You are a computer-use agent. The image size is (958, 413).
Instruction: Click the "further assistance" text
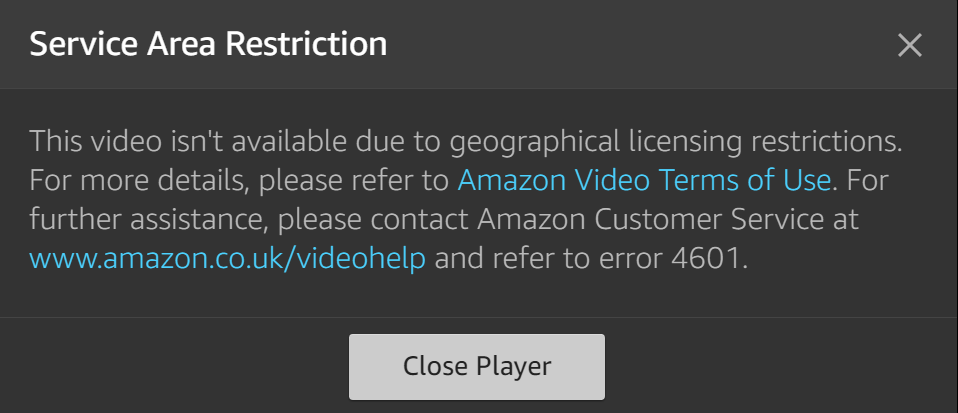point(142,219)
